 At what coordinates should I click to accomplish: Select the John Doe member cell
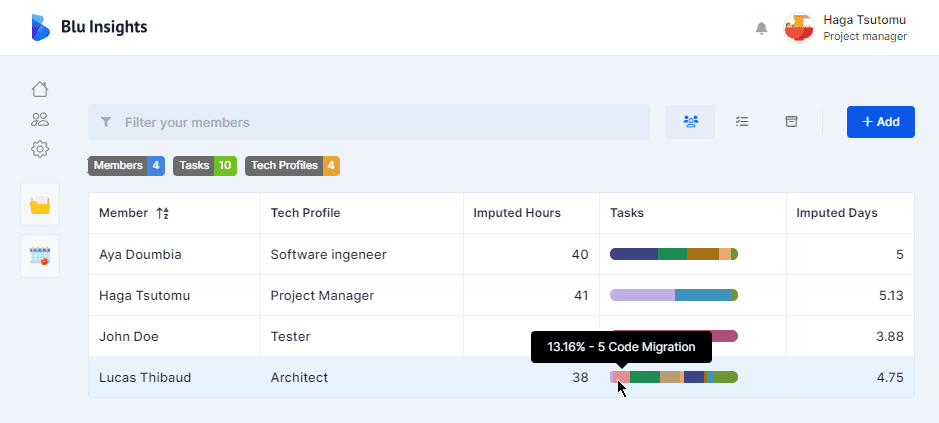pos(174,336)
